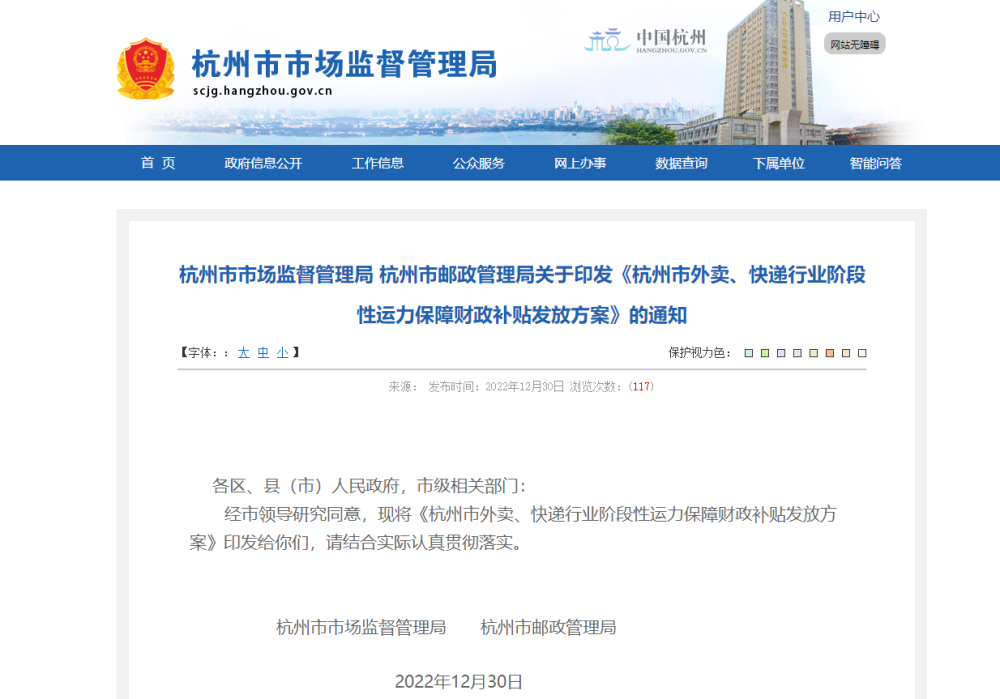Select 工作信息 in the navigation bar

click(x=378, y=163)
